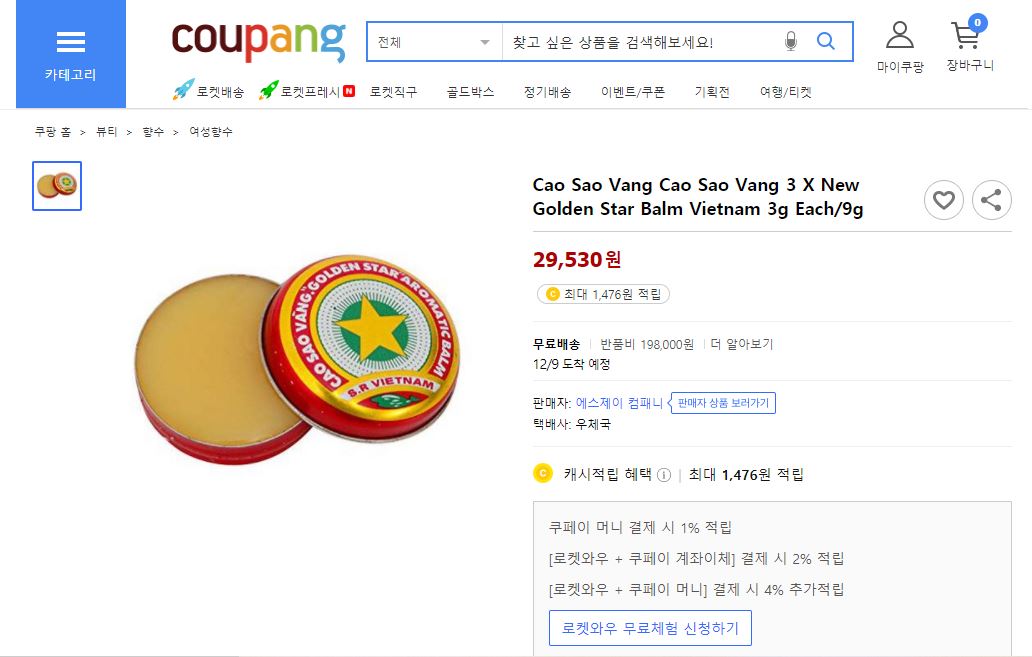1032x657 pixels.
Task: Click the microphone voice search icon
Action: (x=790, y=41)
